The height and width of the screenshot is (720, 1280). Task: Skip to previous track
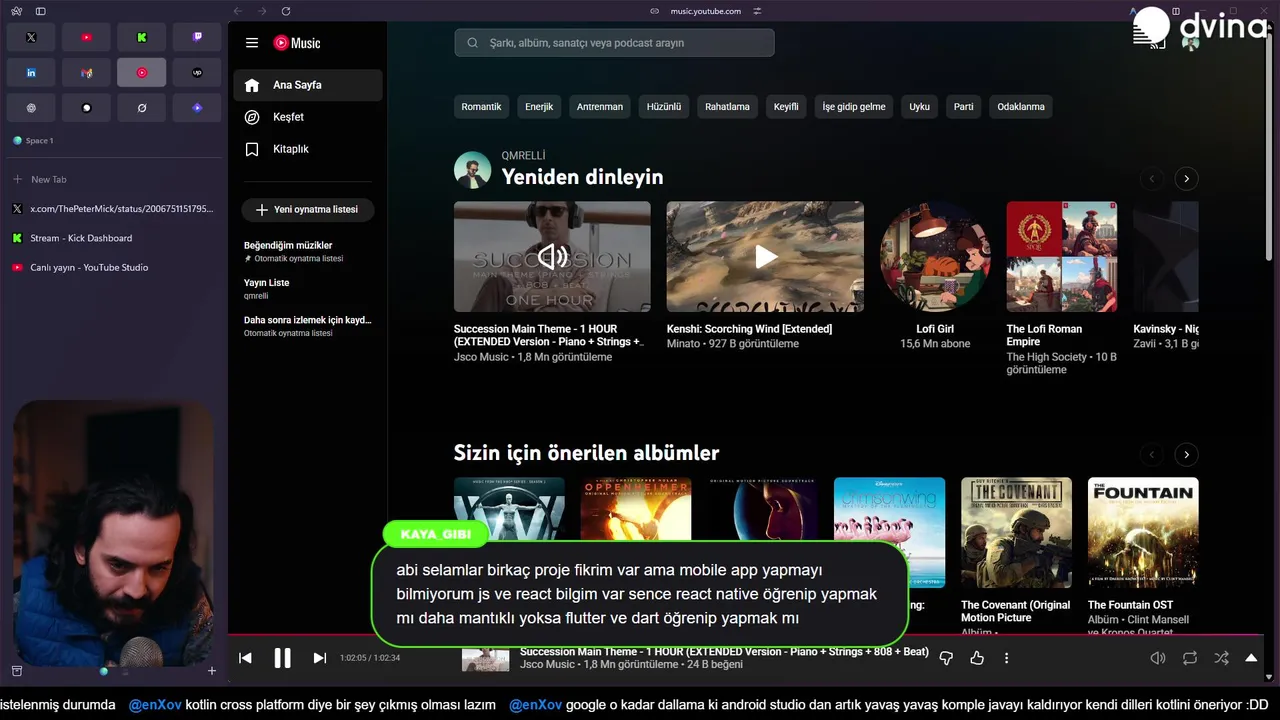245,658
